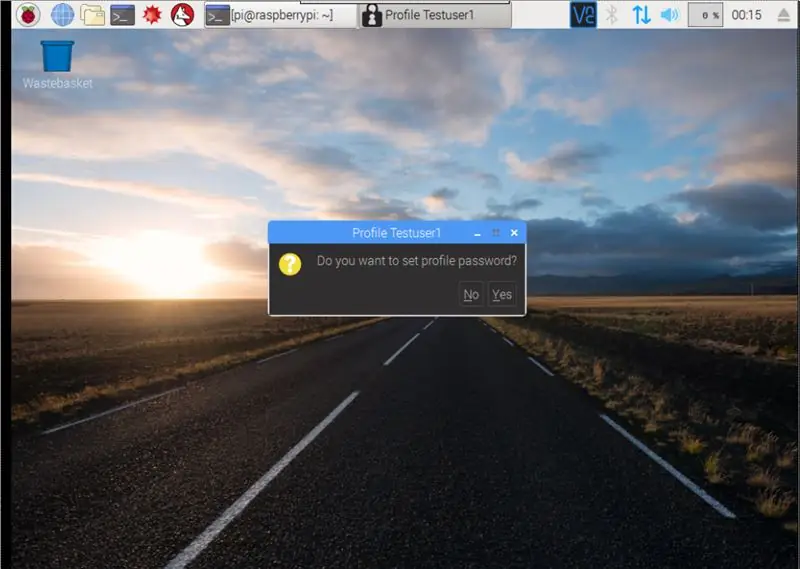
Task: Open the Wolfram wolf icon
Action: coord(182,15)
